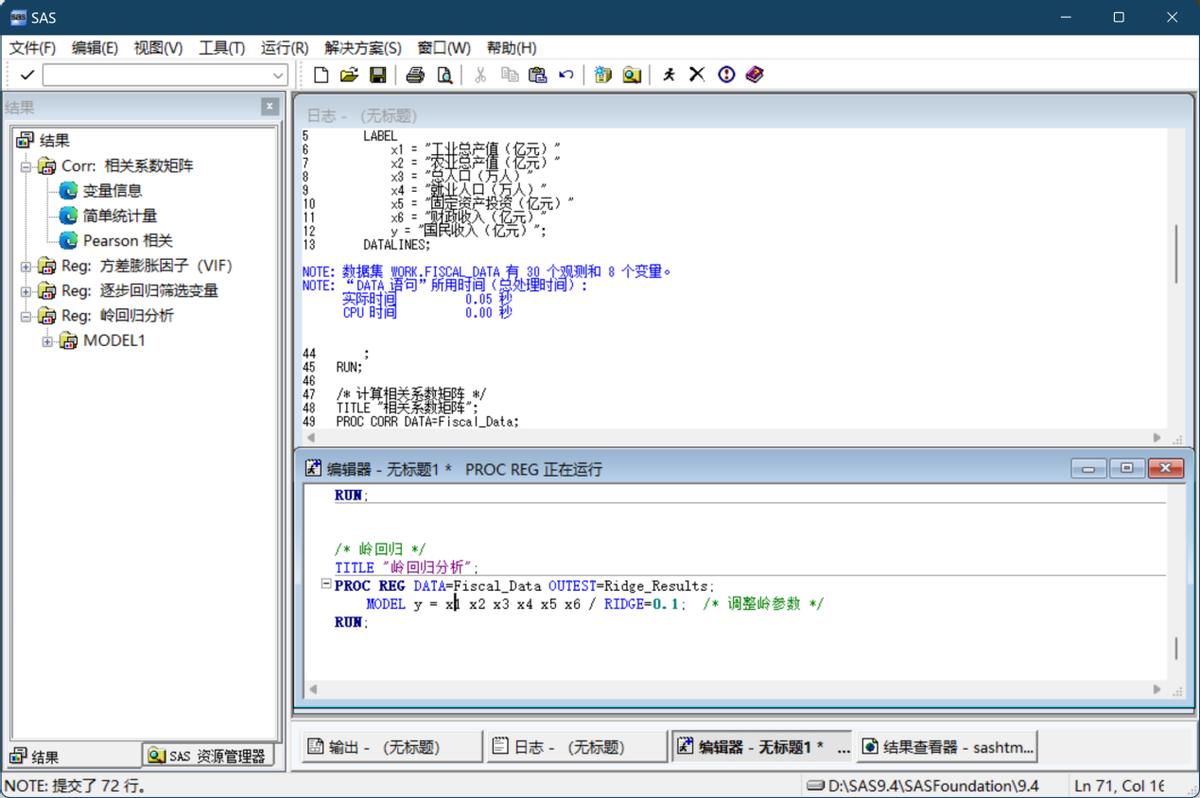1200x798 pixels.
Task: Open Print Preview from the toolbar
Action: [x=444, y=75]
